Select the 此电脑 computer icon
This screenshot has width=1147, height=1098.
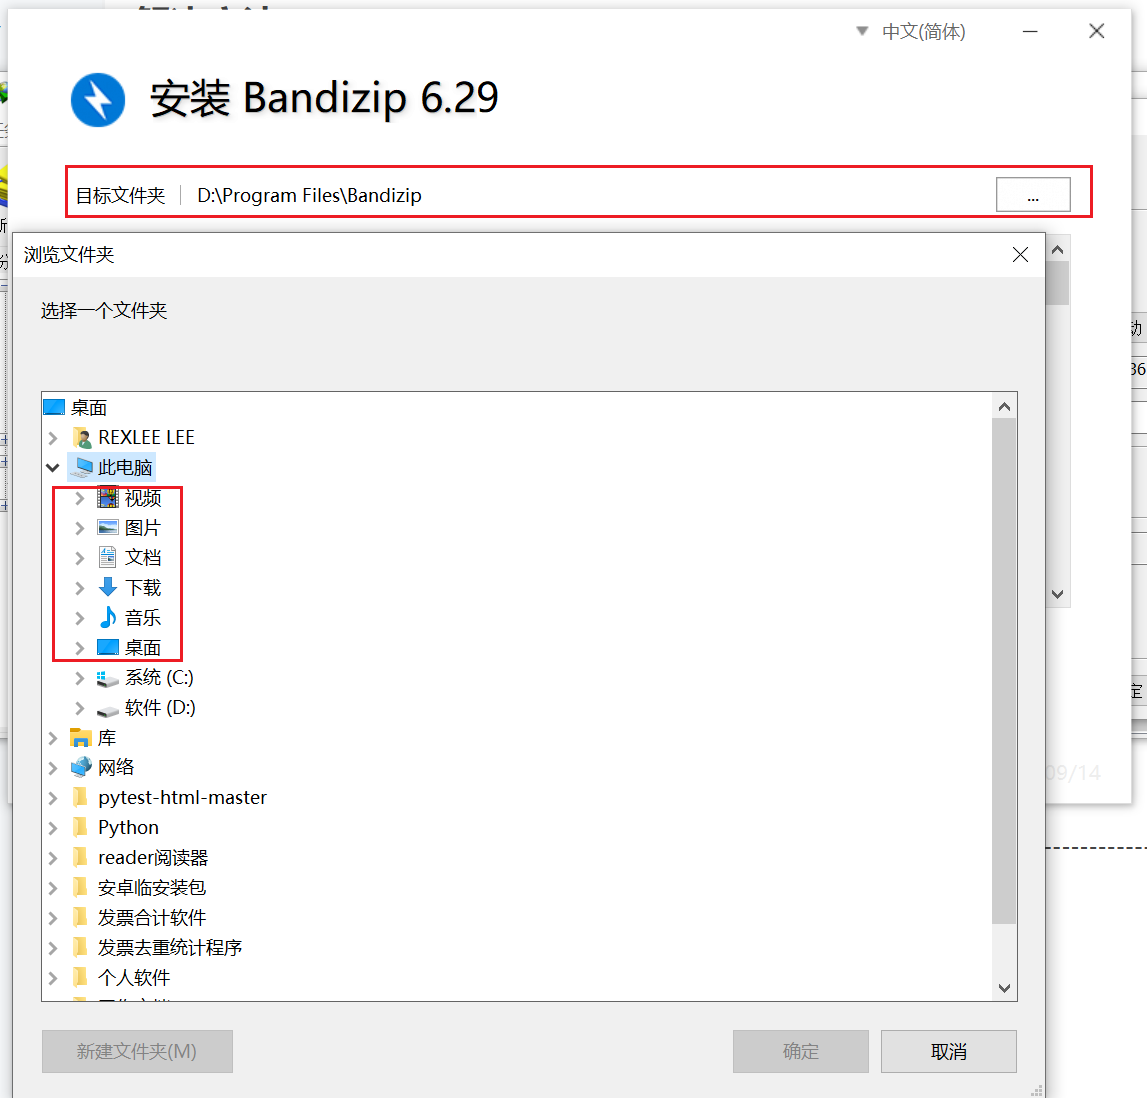[83, 467]
